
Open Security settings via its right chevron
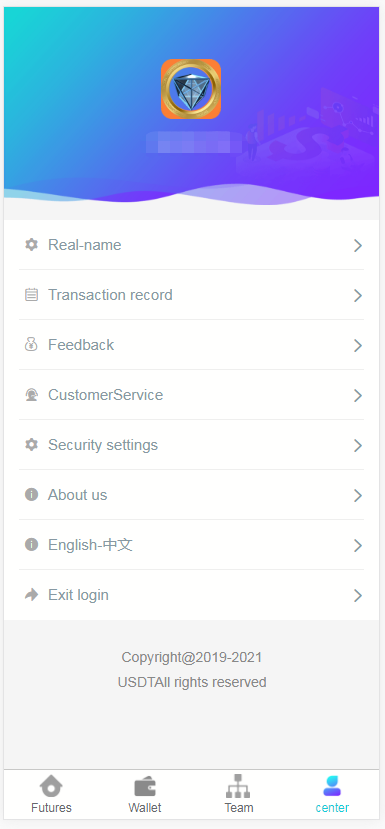click(x=358, y=446)
